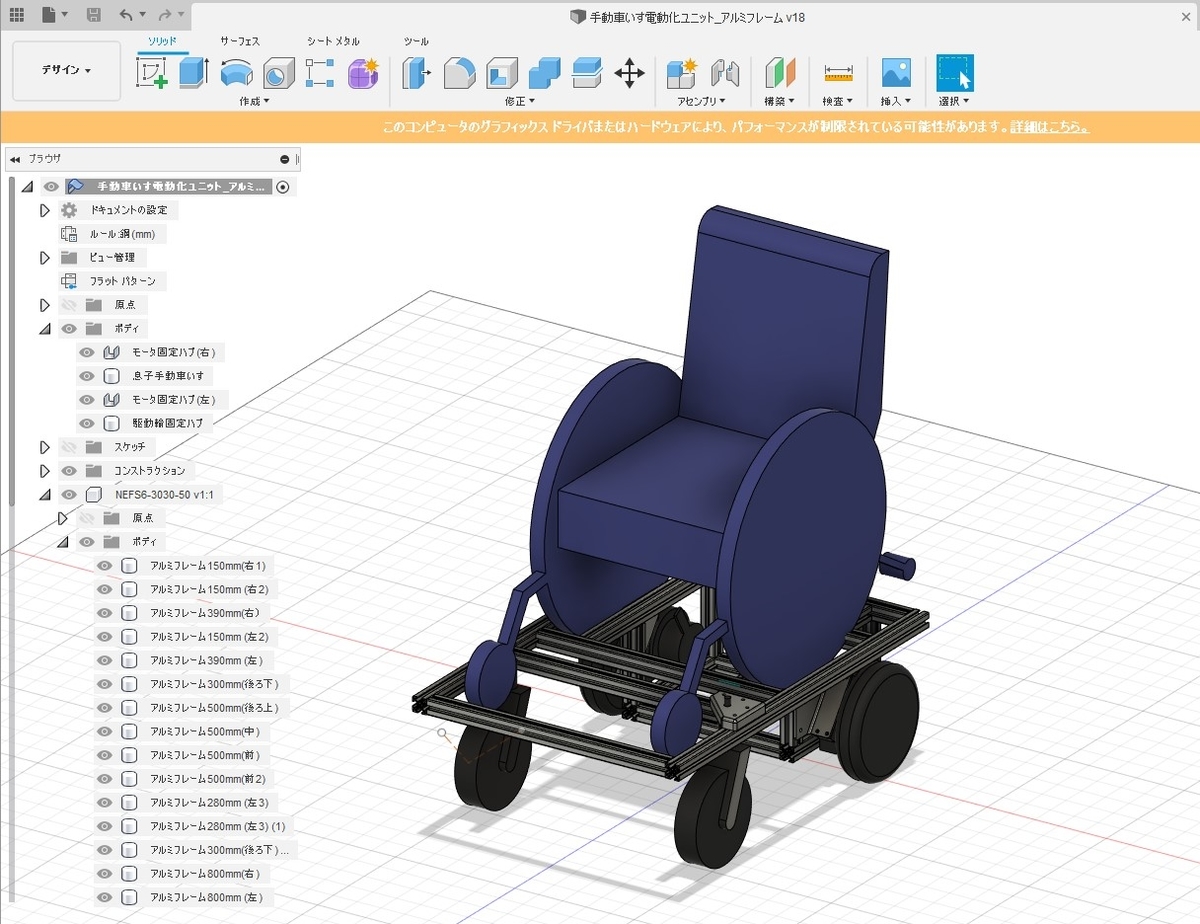1200x924 pixels.
Task: Hide NEFS6-3030-50 v1:1 component
Action: [x=69, y=494]
